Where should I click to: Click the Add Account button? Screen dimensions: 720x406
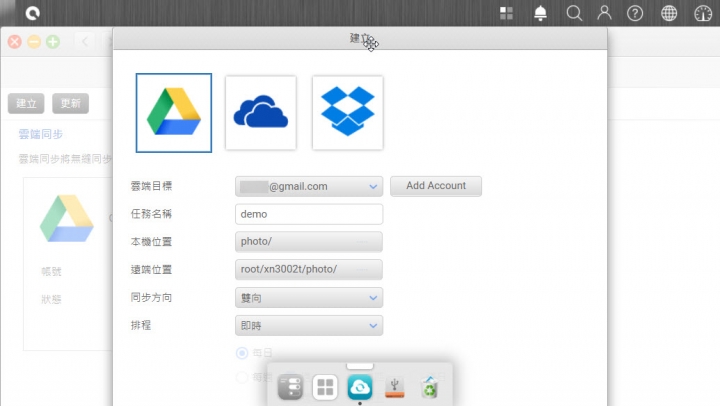click(x=436, y=186)
